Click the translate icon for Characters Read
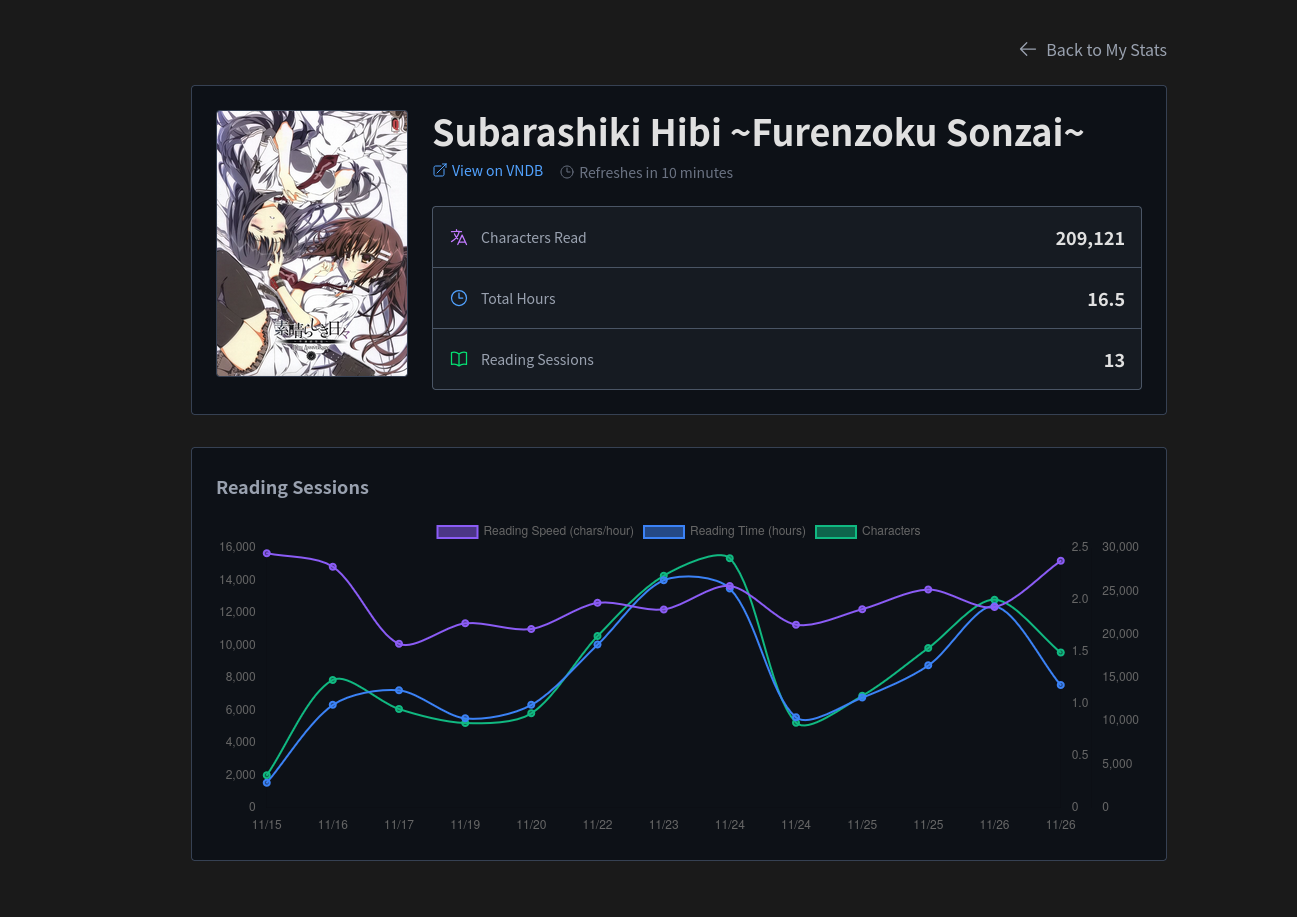This screenshot has width=1297, height=917. pos(459,237)
